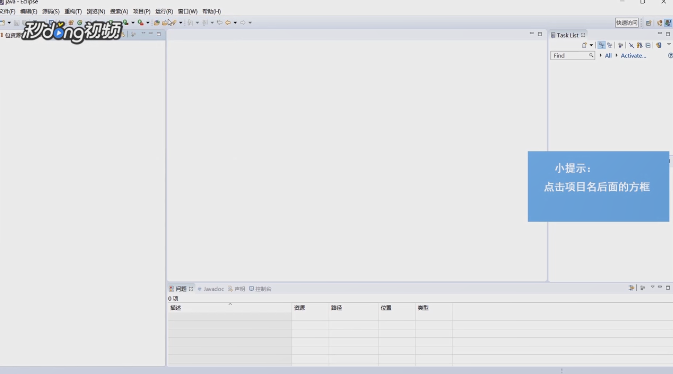The width and height of the screenshot is (673, 374).
Task: Click the Task List Show Tasks UI Legend icon
Action: click(659, 45)
